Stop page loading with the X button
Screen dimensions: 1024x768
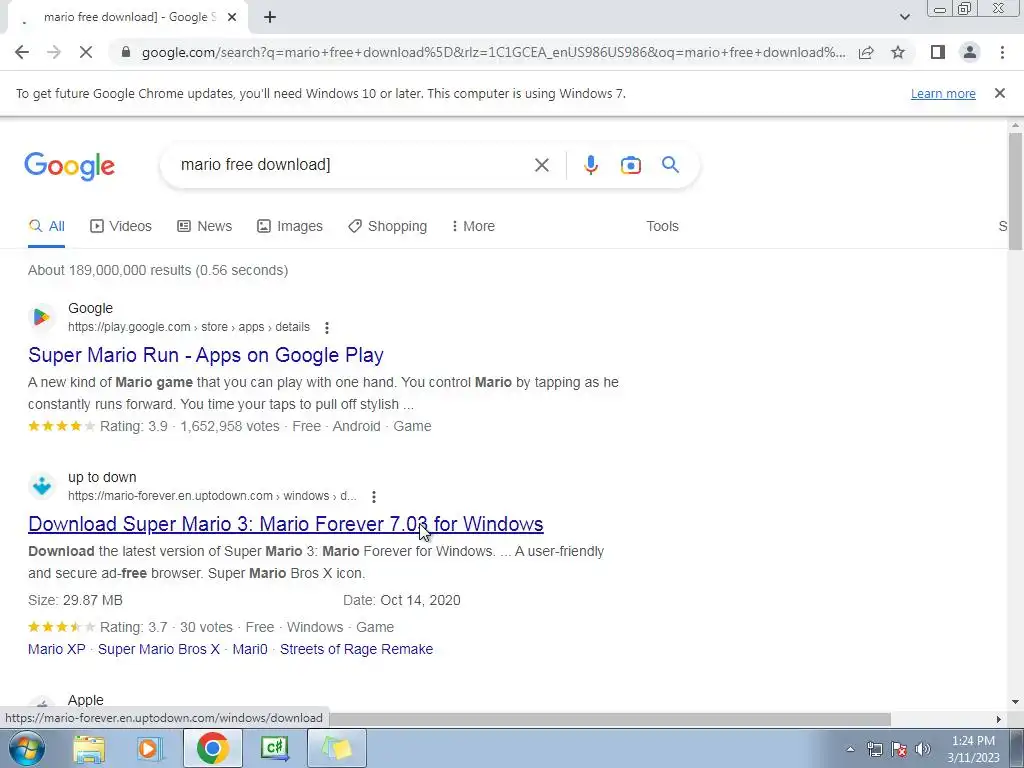[86, 52]
